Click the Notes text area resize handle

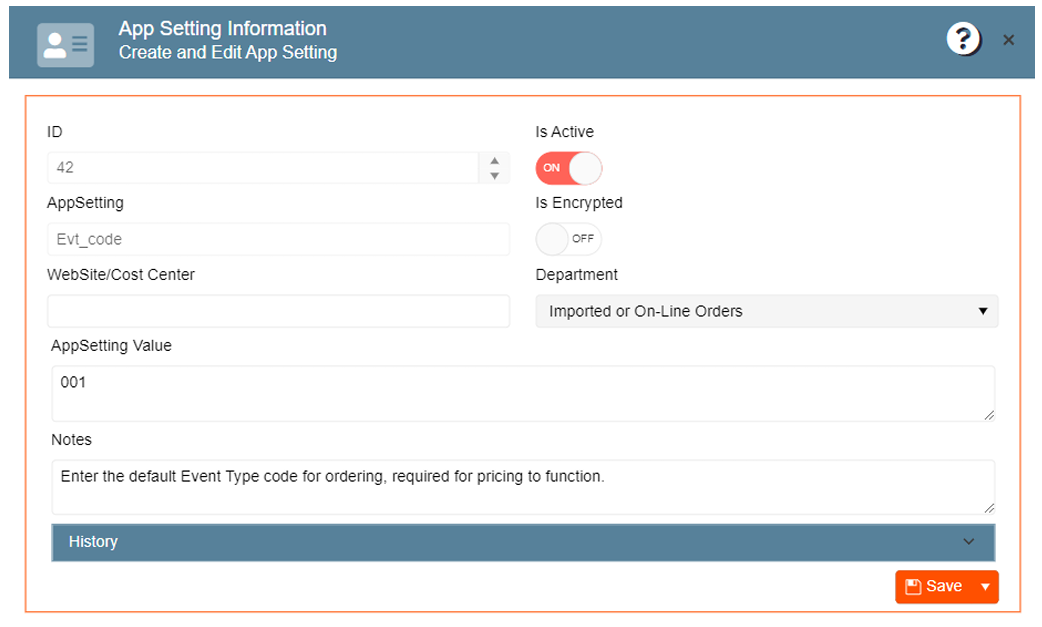click(x=989, y=508)
